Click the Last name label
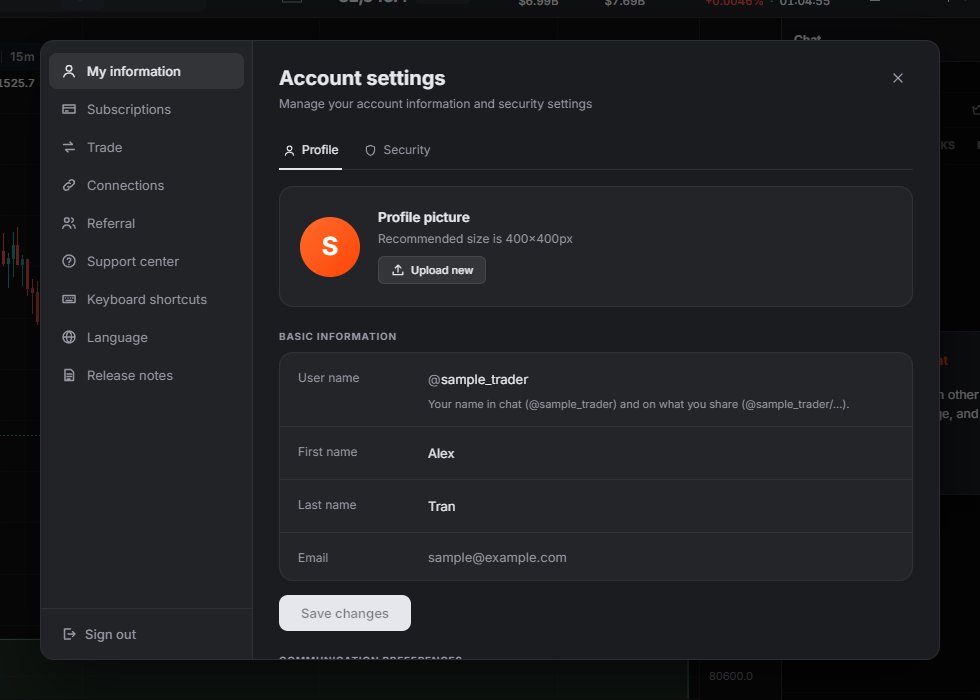The width and height of the screenshot is (980, 700). pyautogui.click(x=327, y=504)
